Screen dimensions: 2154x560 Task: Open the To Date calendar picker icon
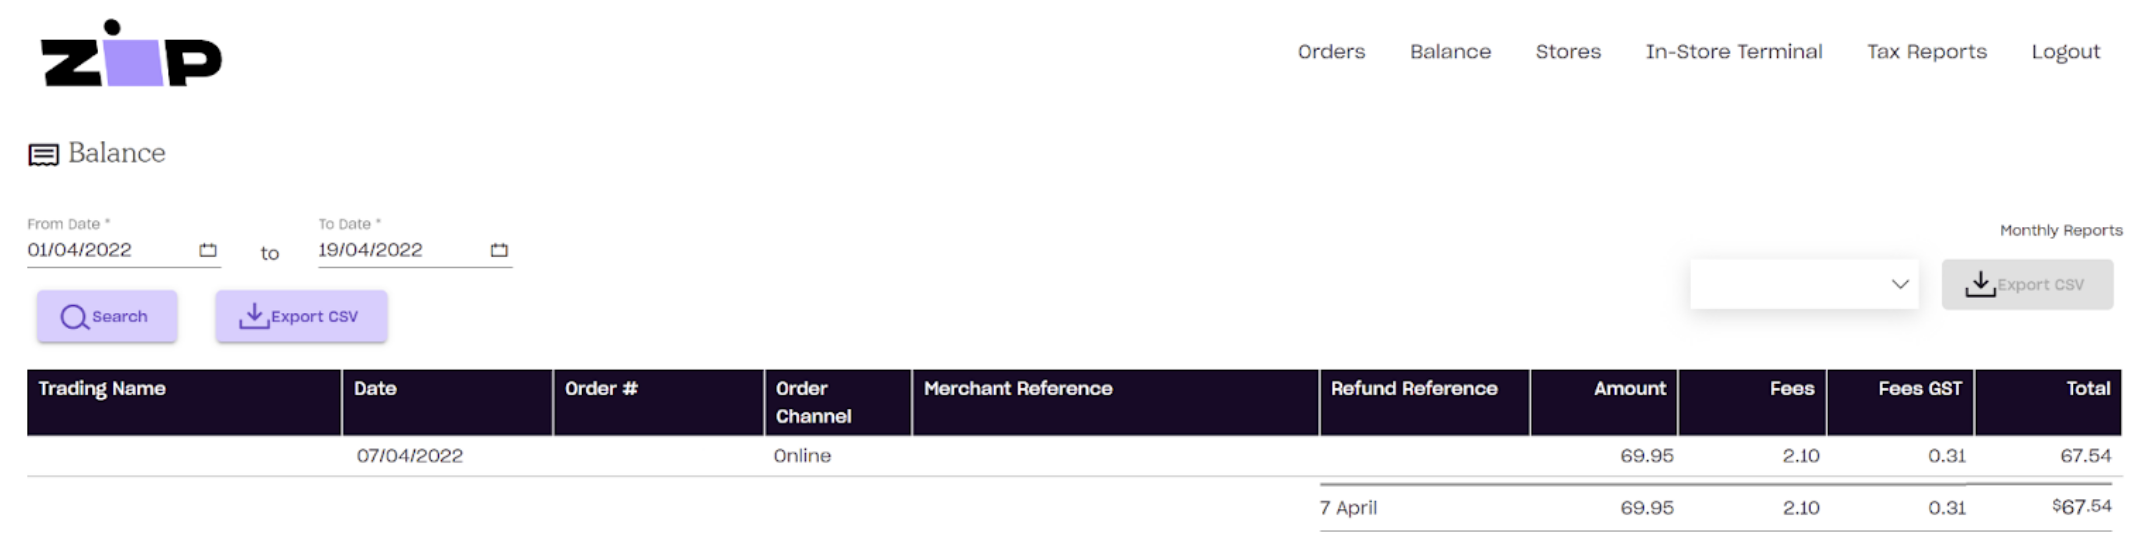[499, 250]
